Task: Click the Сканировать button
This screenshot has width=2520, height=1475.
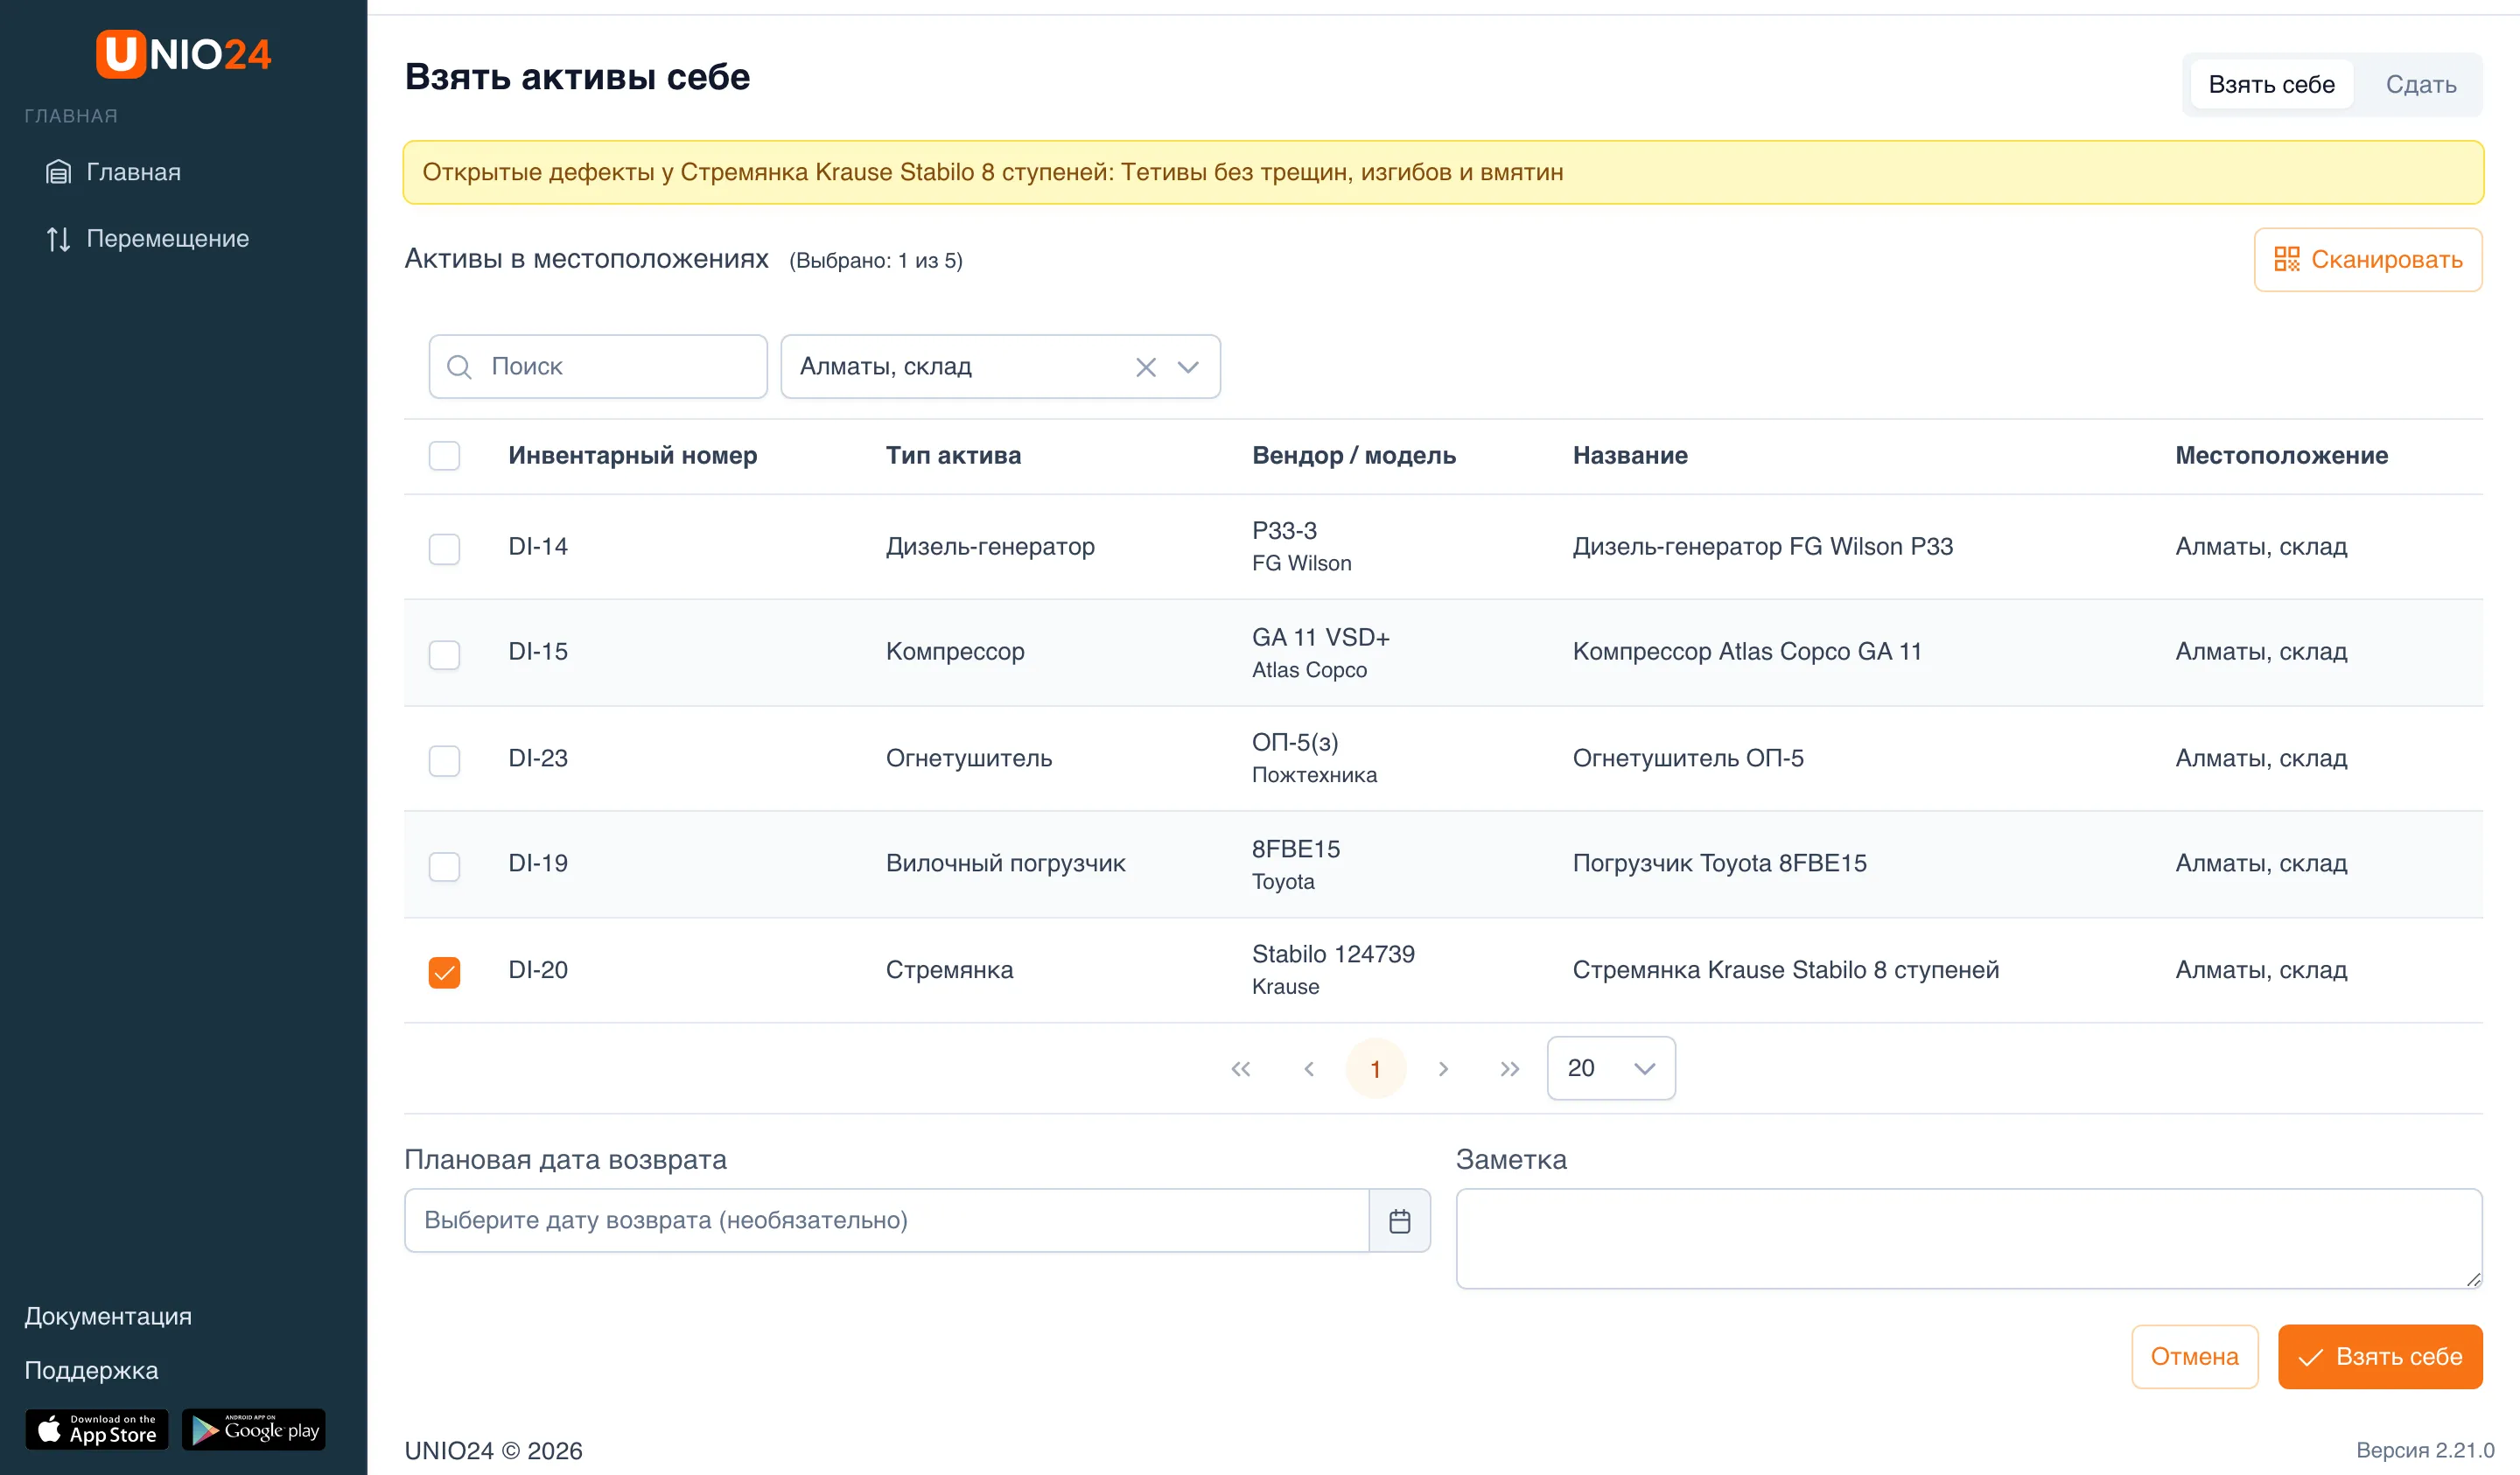Action: 2368,260
